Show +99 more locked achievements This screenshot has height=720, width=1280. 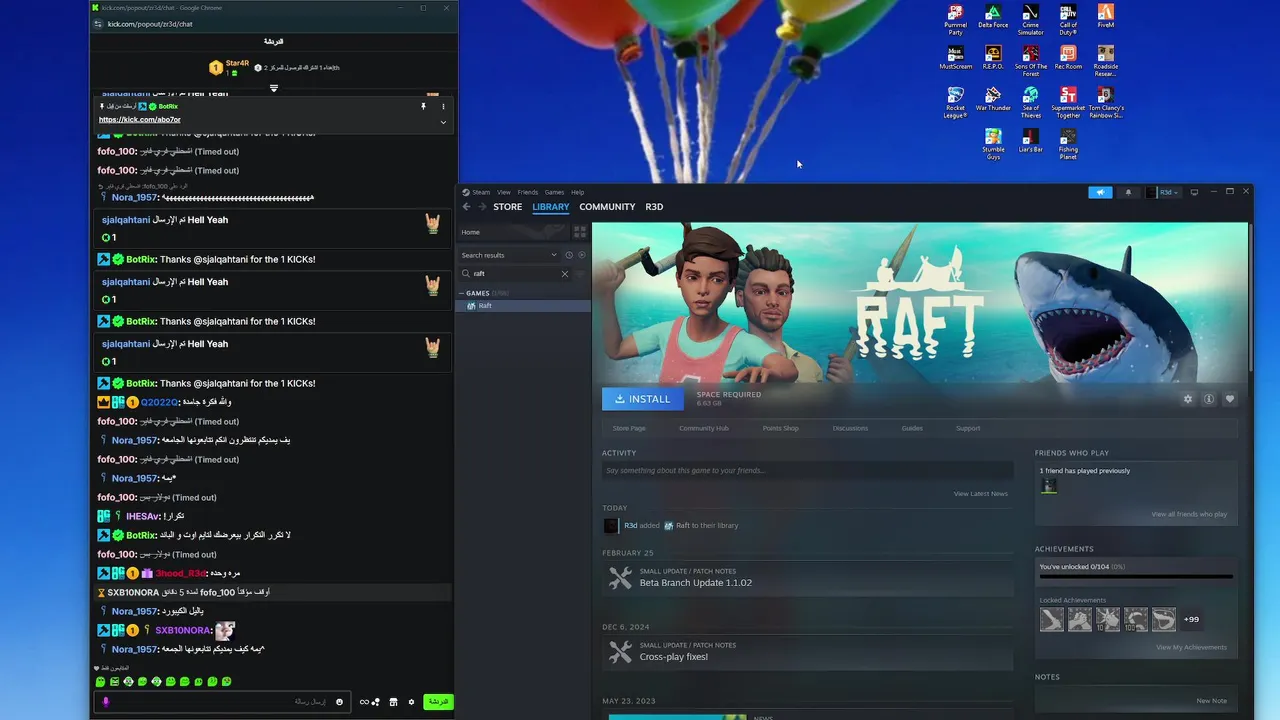(1191, 619)
